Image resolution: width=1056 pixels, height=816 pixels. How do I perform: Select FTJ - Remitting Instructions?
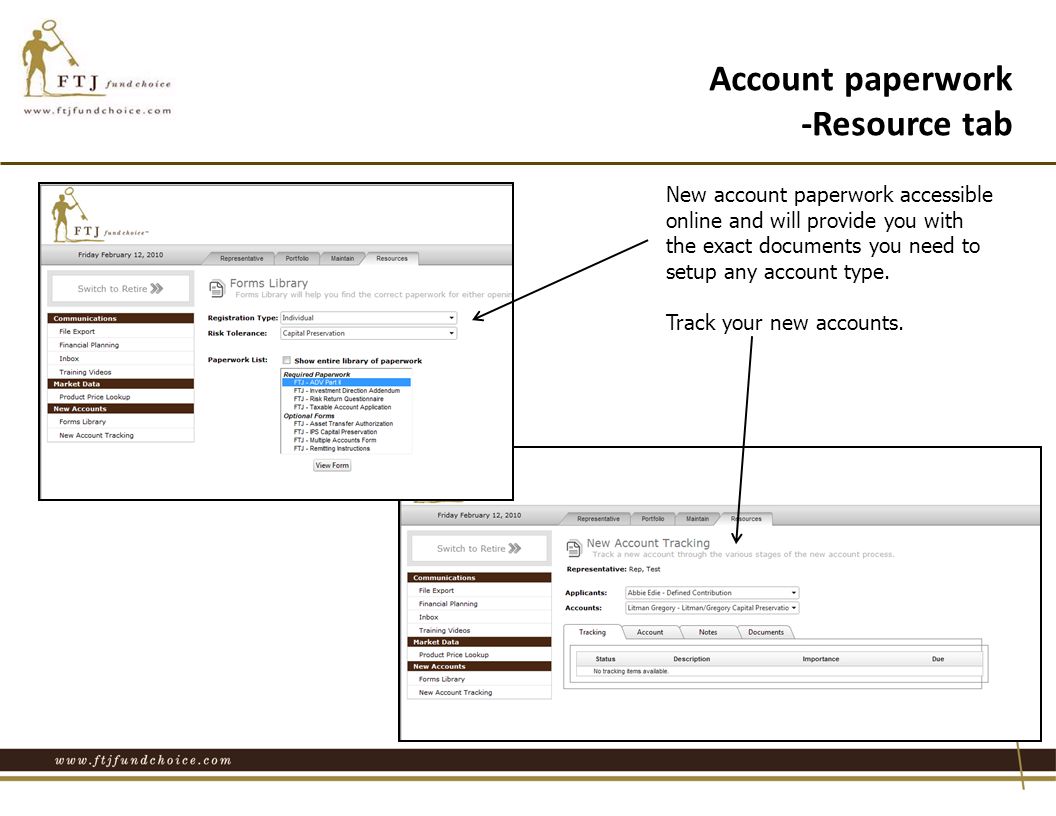click(331, 448)
